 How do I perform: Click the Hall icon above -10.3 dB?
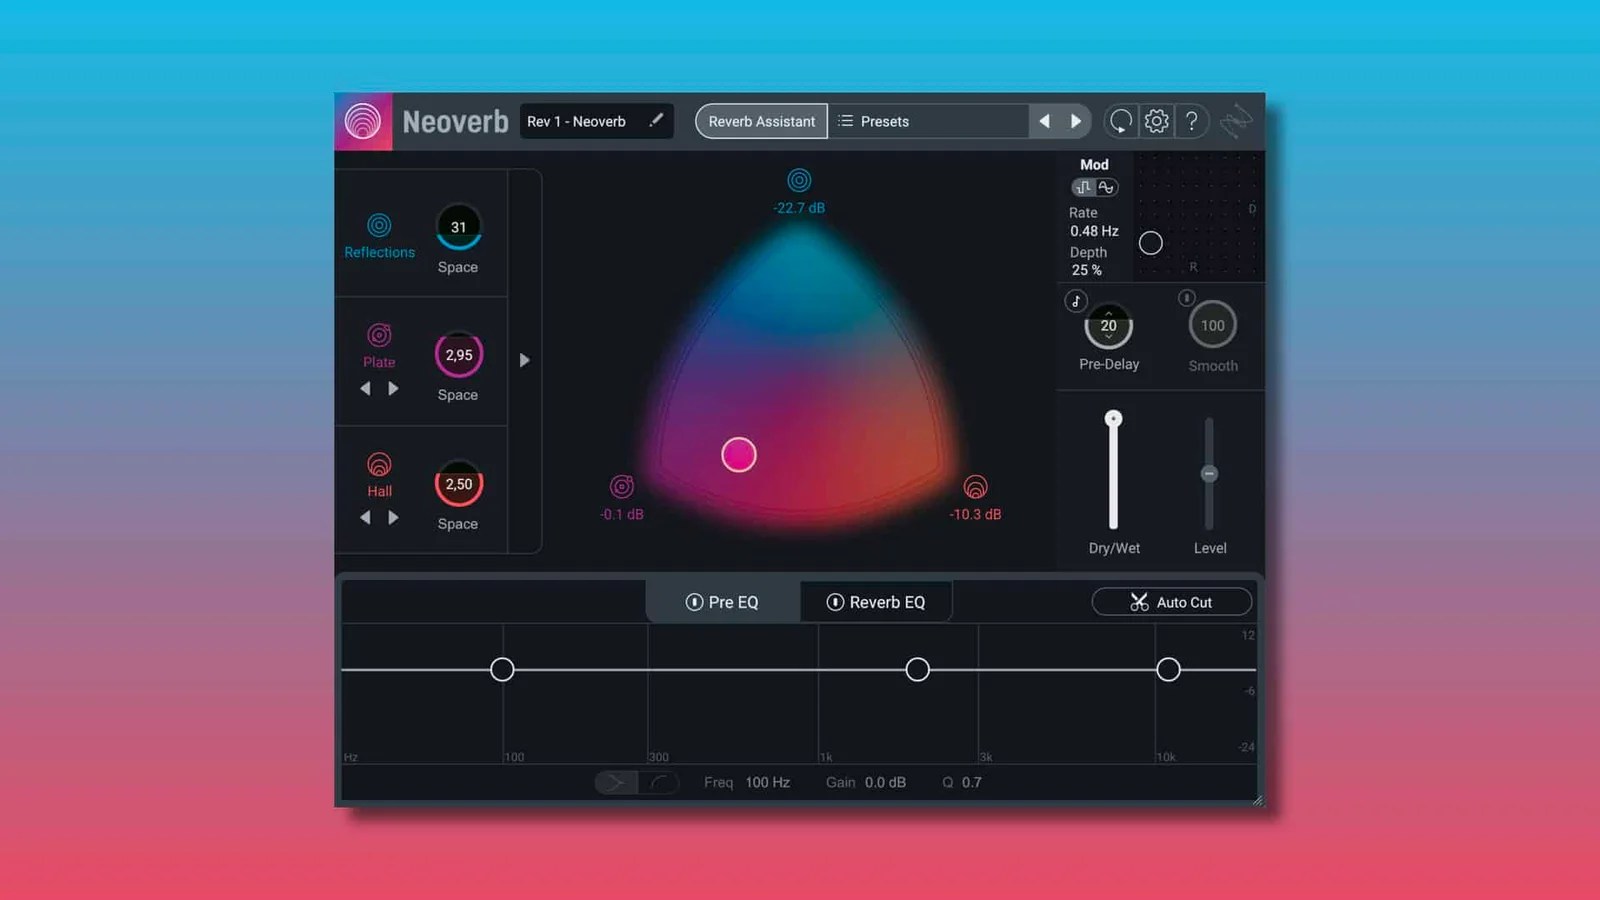coord(975,486)
